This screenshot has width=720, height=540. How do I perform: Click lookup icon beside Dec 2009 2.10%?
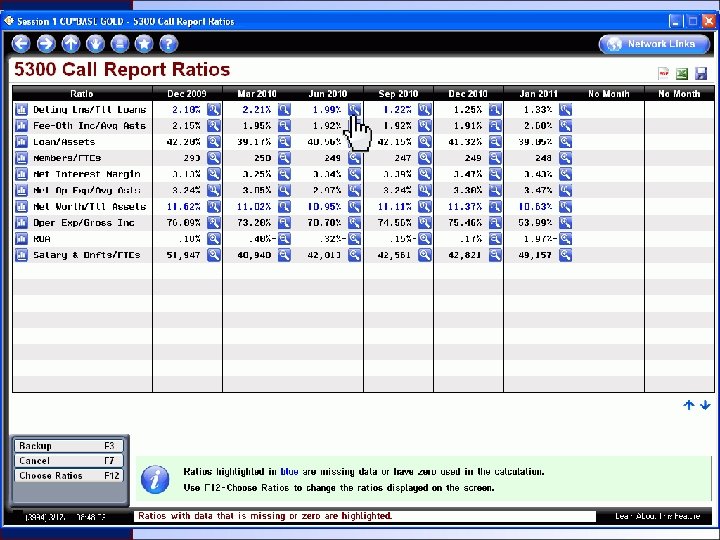(214, 110)
